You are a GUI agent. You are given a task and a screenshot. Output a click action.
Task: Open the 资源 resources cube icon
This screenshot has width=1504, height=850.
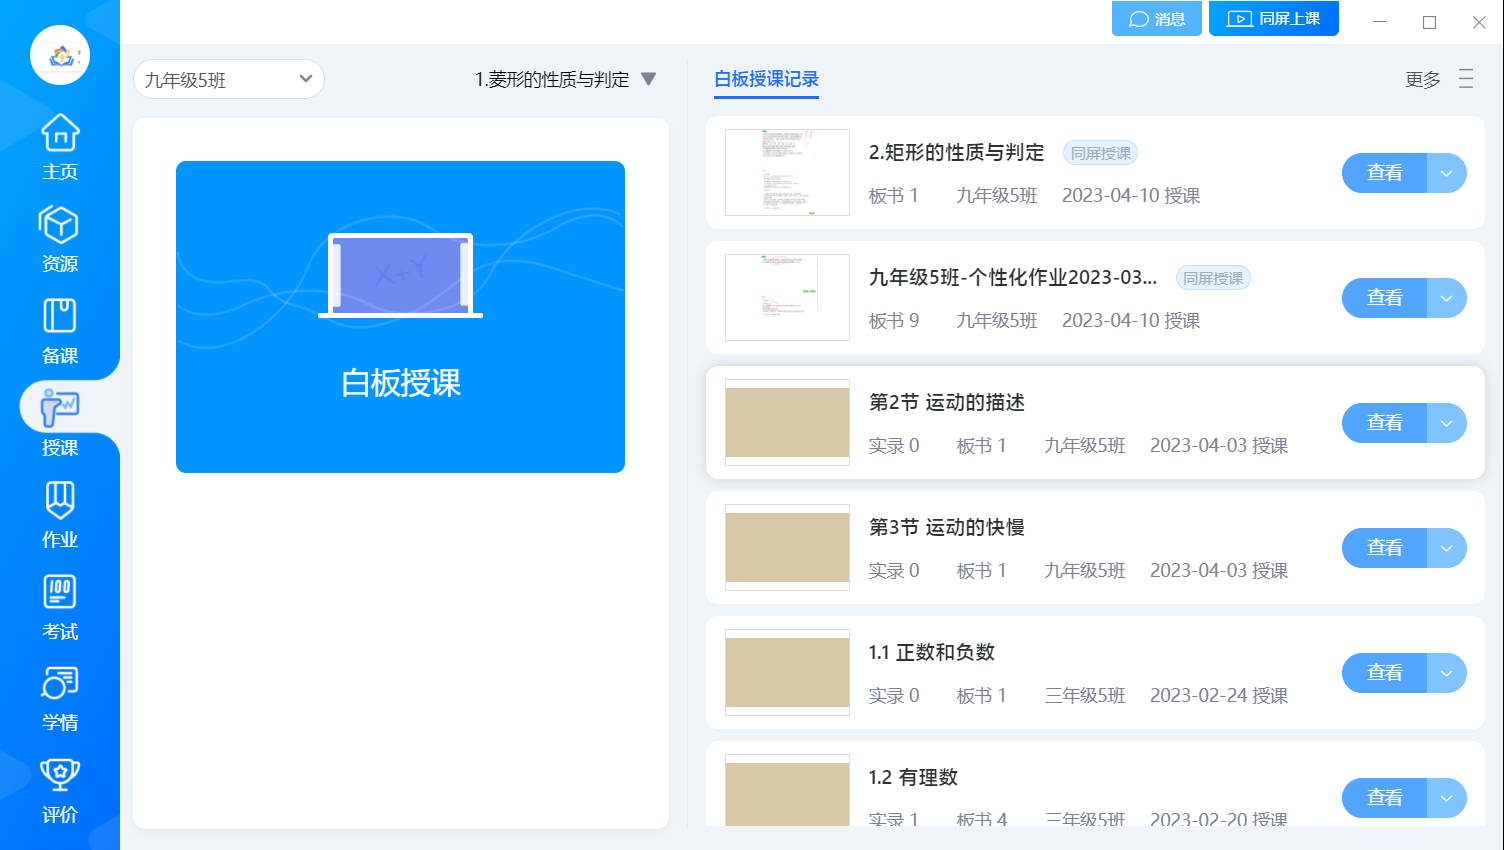click(60, 238)
